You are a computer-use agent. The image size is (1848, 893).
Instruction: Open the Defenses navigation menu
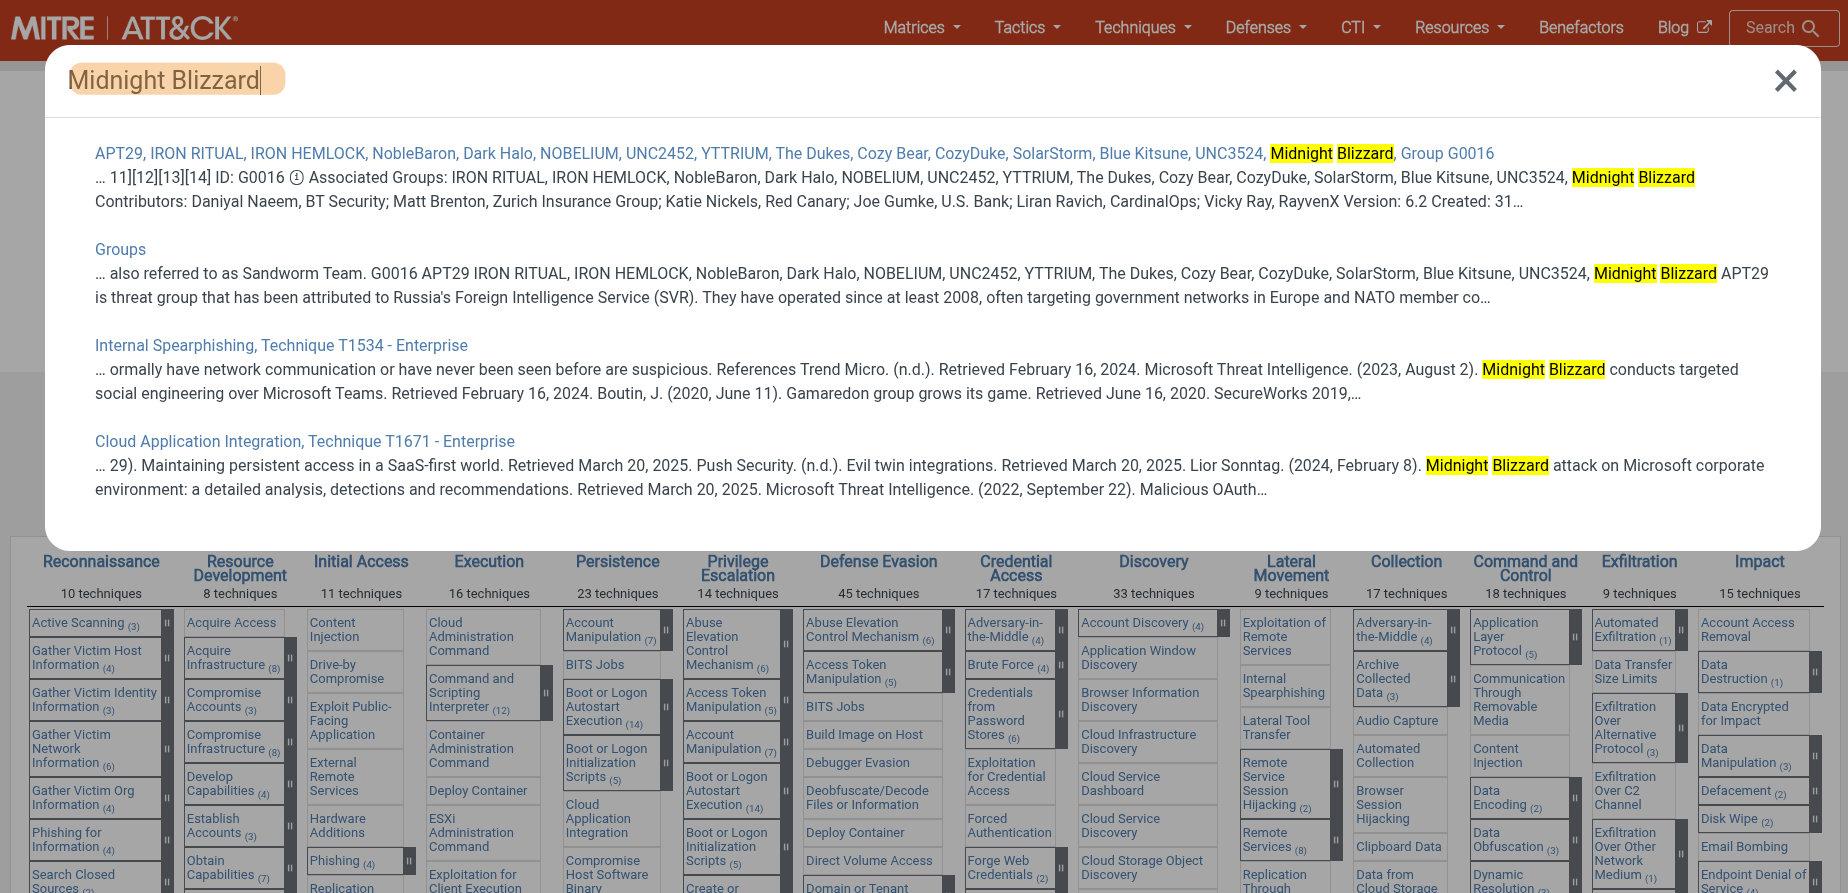(x=1266, y=27)
